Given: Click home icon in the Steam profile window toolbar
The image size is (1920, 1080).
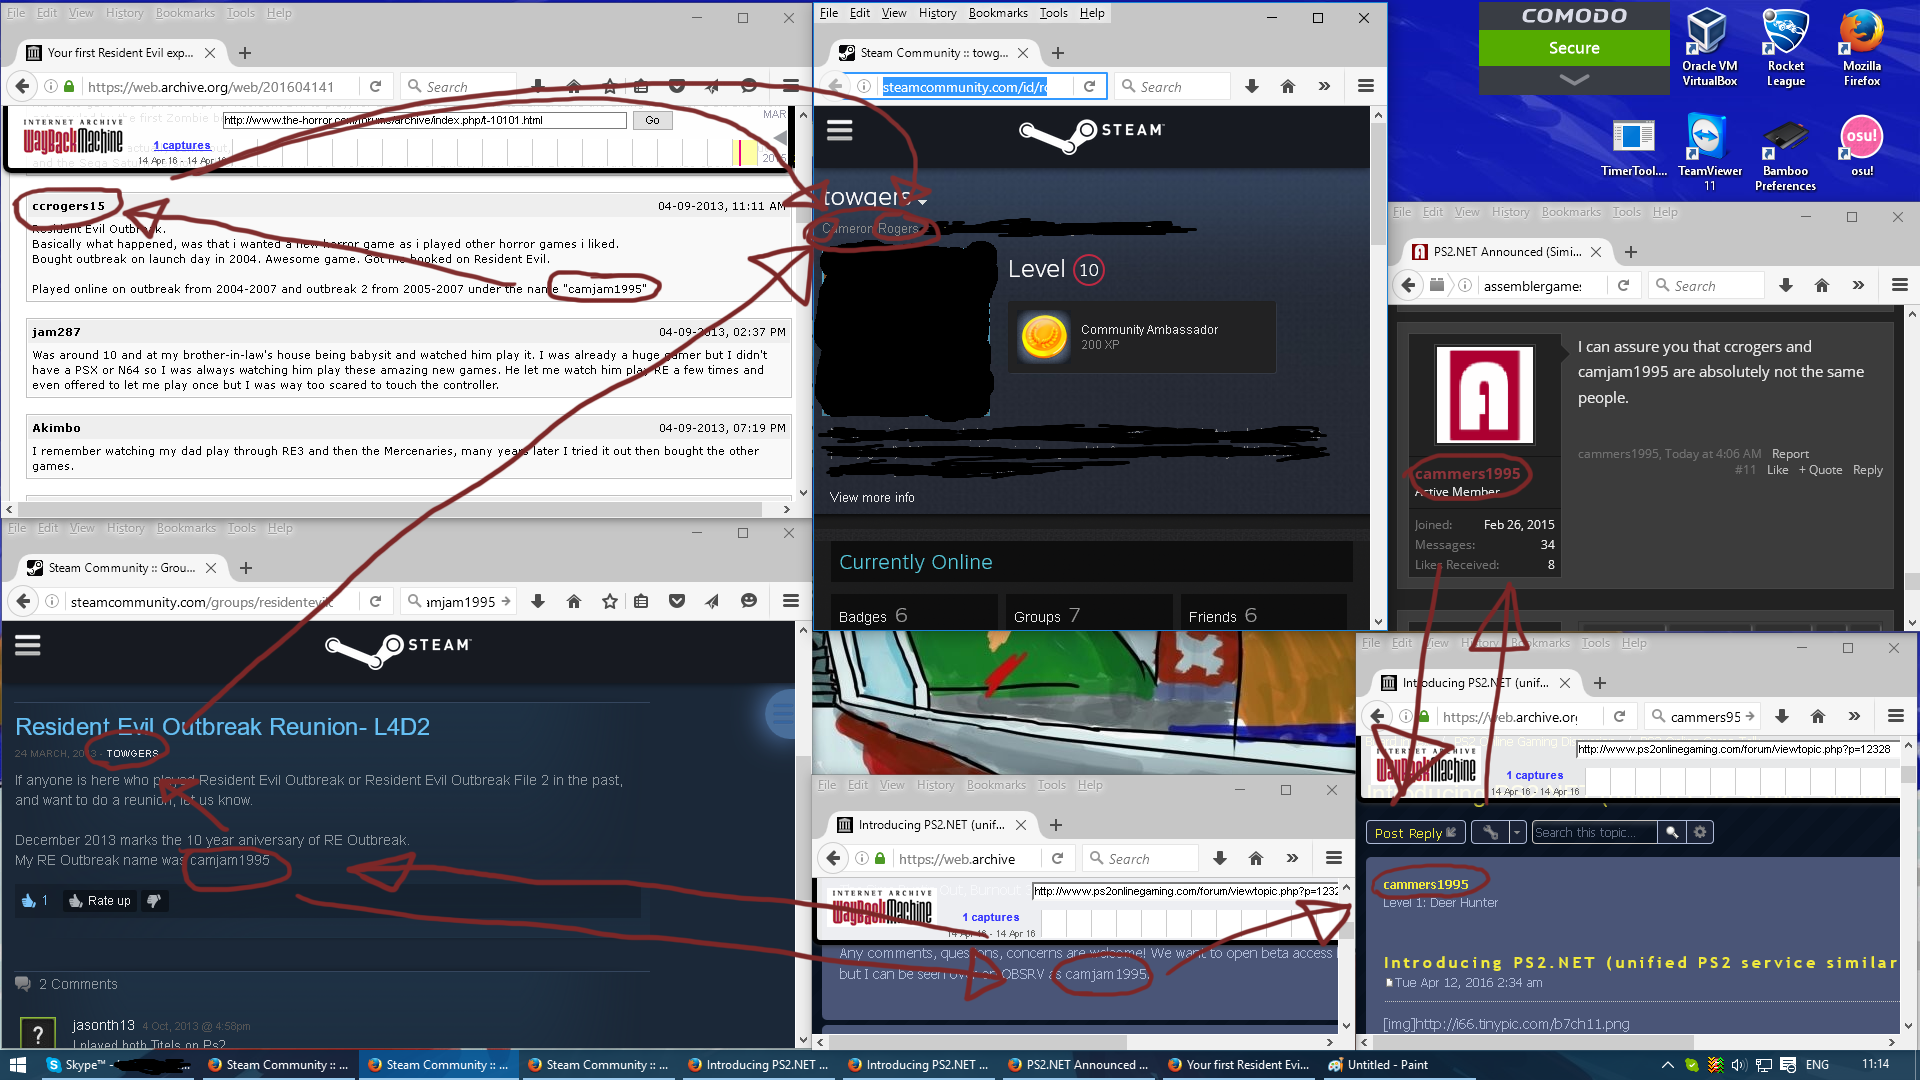Looking at the screenshot, I should click(x=1288, y=87).
